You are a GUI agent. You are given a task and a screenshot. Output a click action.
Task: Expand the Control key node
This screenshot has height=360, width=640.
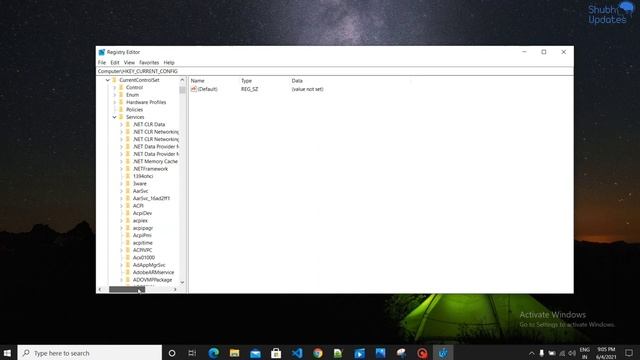(115, 87)
